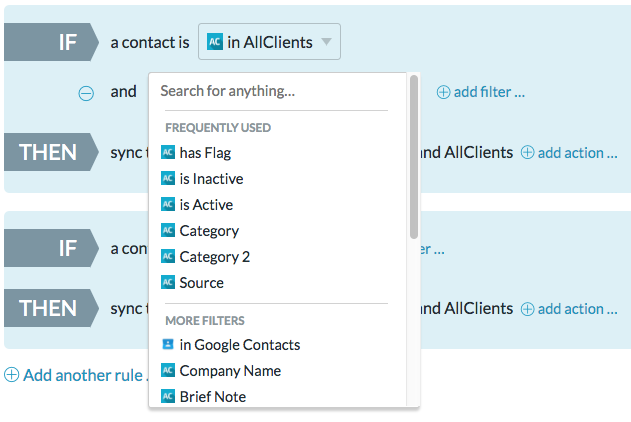Click 'add action ...' in the second rule
631x422 pixels.
point(569,309)
